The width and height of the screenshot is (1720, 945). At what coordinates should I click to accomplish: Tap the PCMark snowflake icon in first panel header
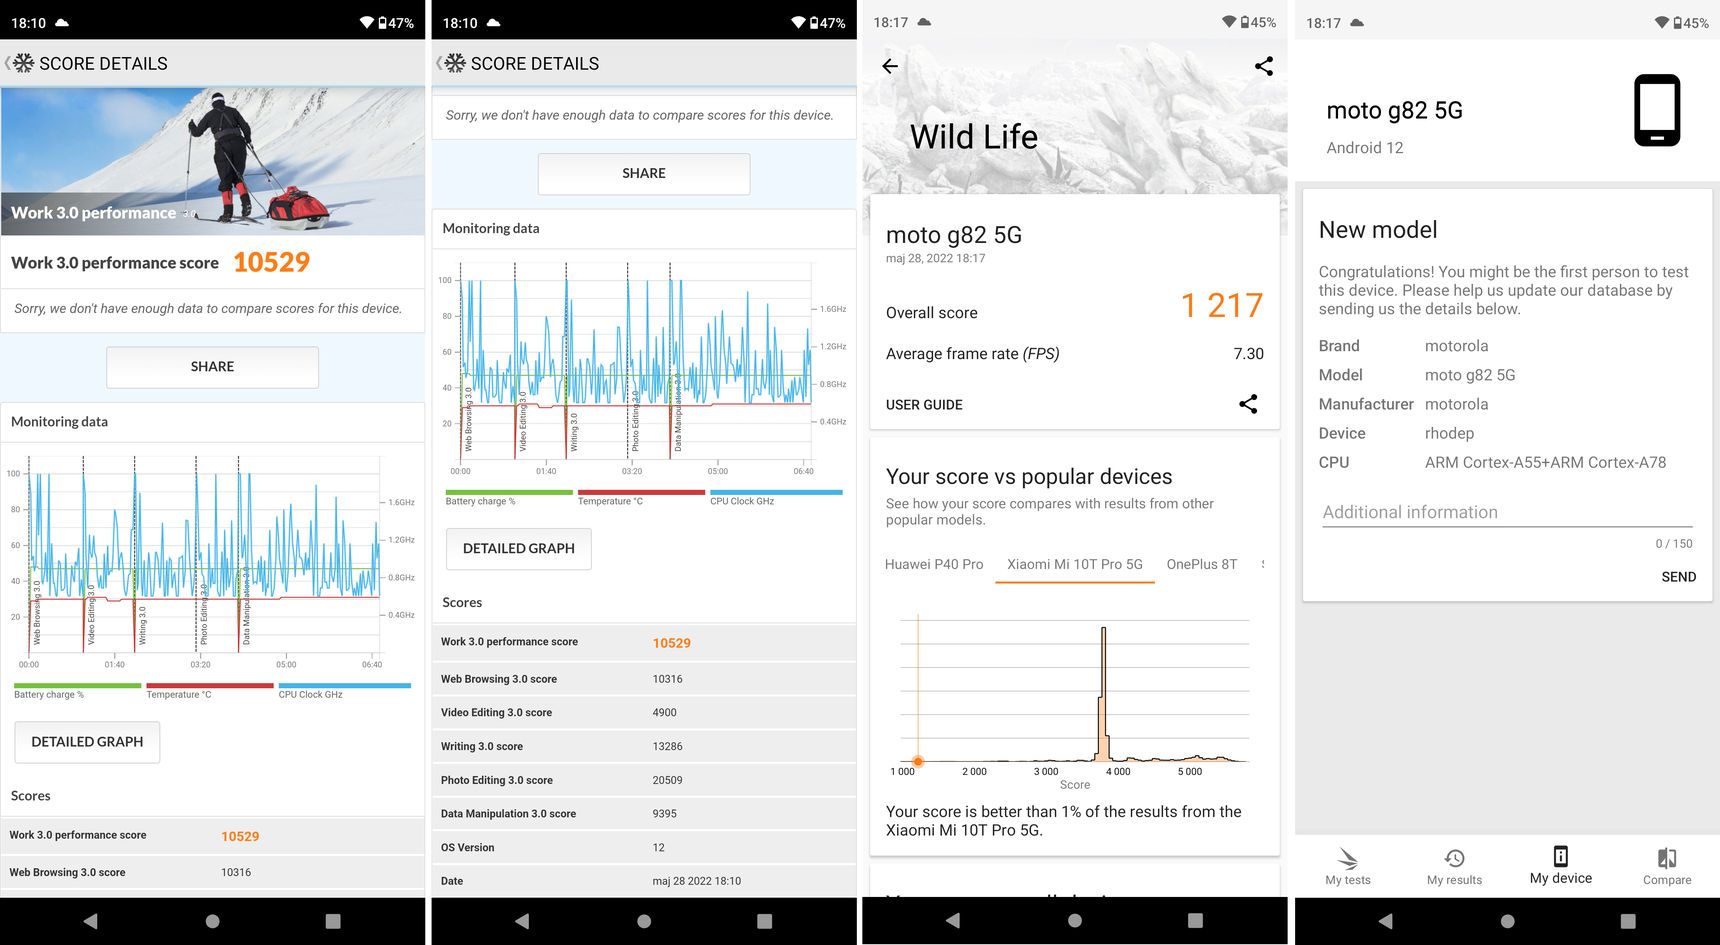pyautogui.click(x=23, y=63)
